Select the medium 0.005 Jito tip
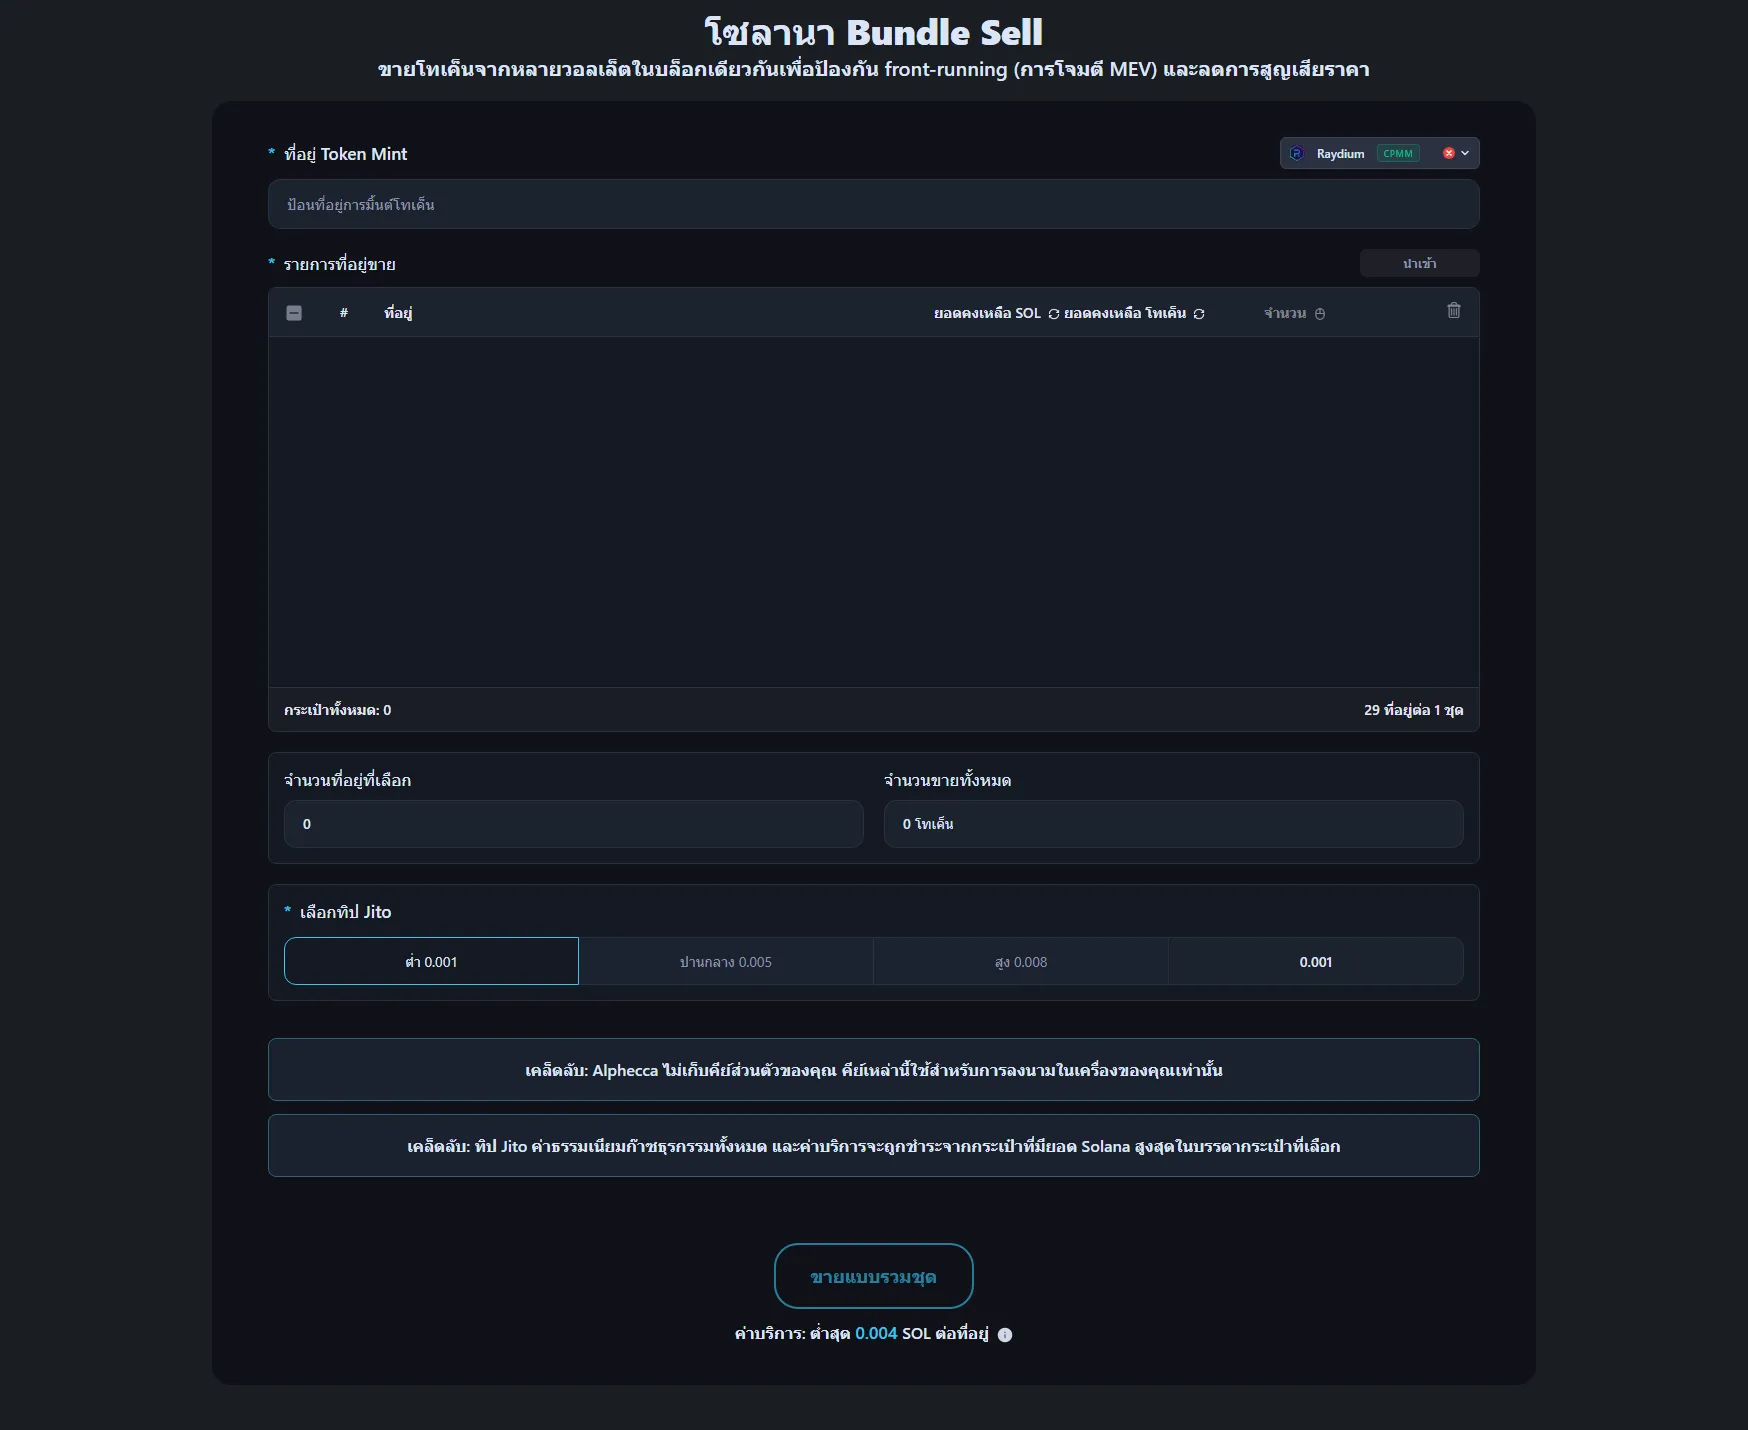This screenshot has height=1430, width=1748. pos(726,961)
